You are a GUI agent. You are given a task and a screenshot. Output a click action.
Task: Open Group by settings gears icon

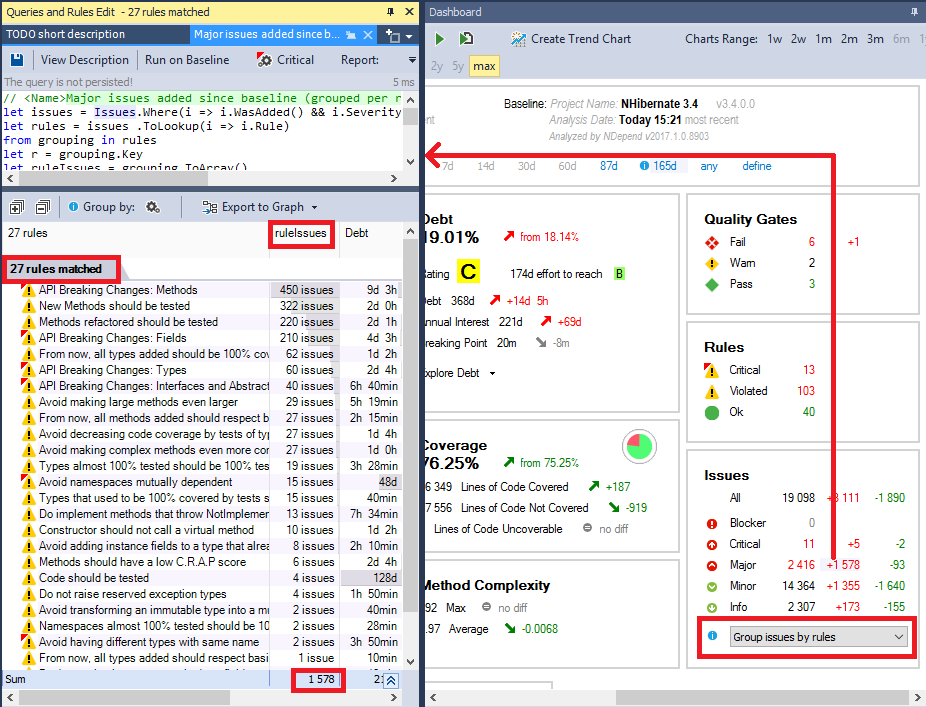(x=153, y=207)
